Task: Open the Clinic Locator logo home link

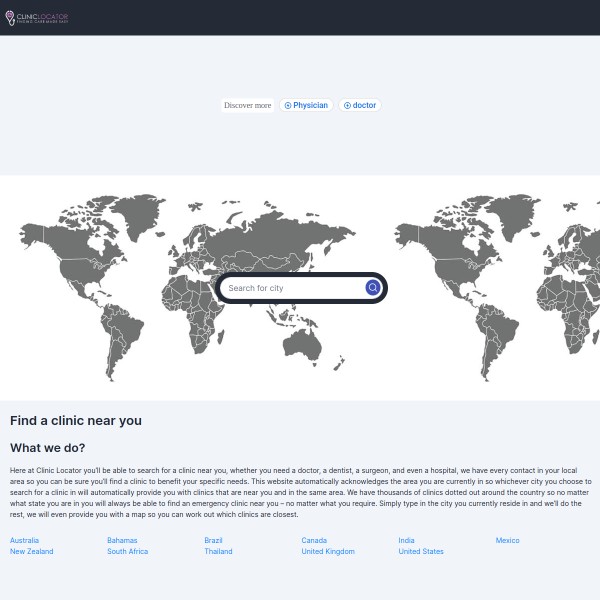Action: pyautogui.click(x=37, y=18)
